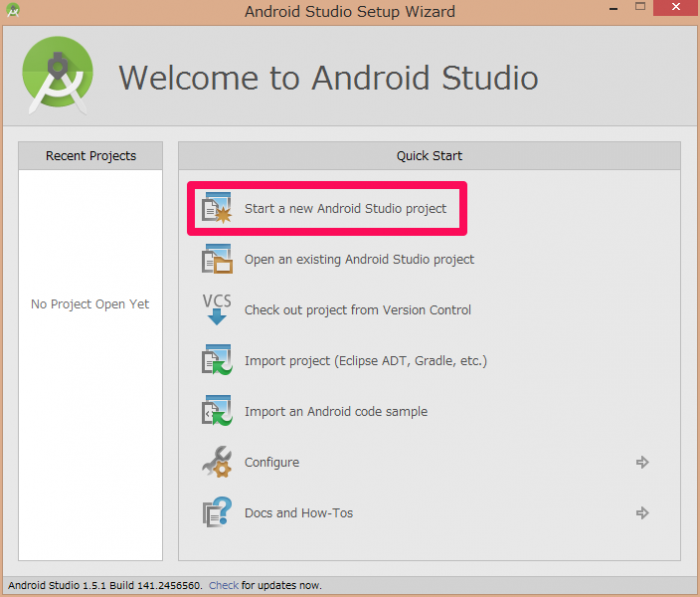
Task: Click the Quick Start panel header
Action: tap(429, 156)
